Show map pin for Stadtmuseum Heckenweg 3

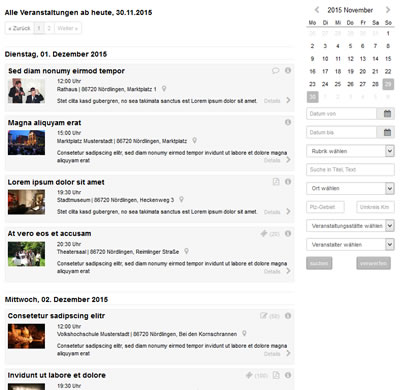[x=181, y=199]
